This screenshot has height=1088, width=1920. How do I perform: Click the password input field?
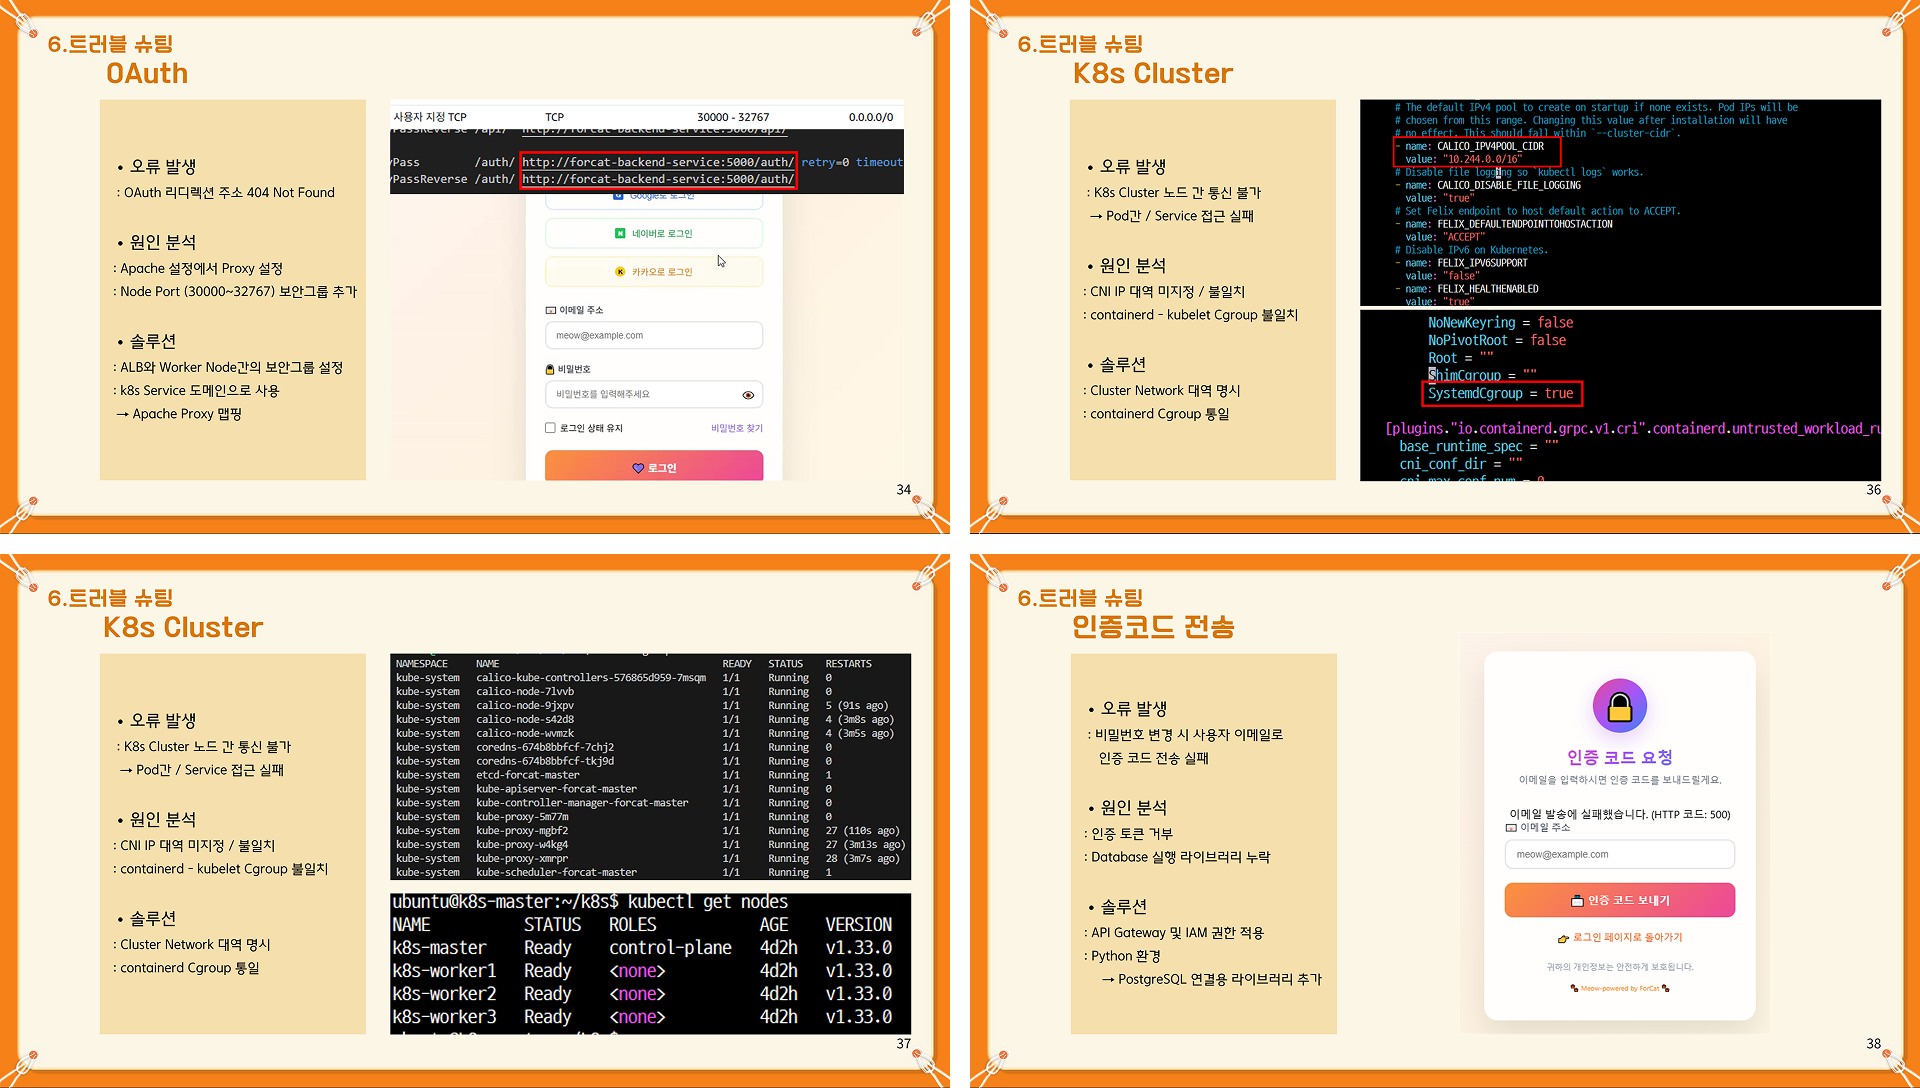(640, 395)
